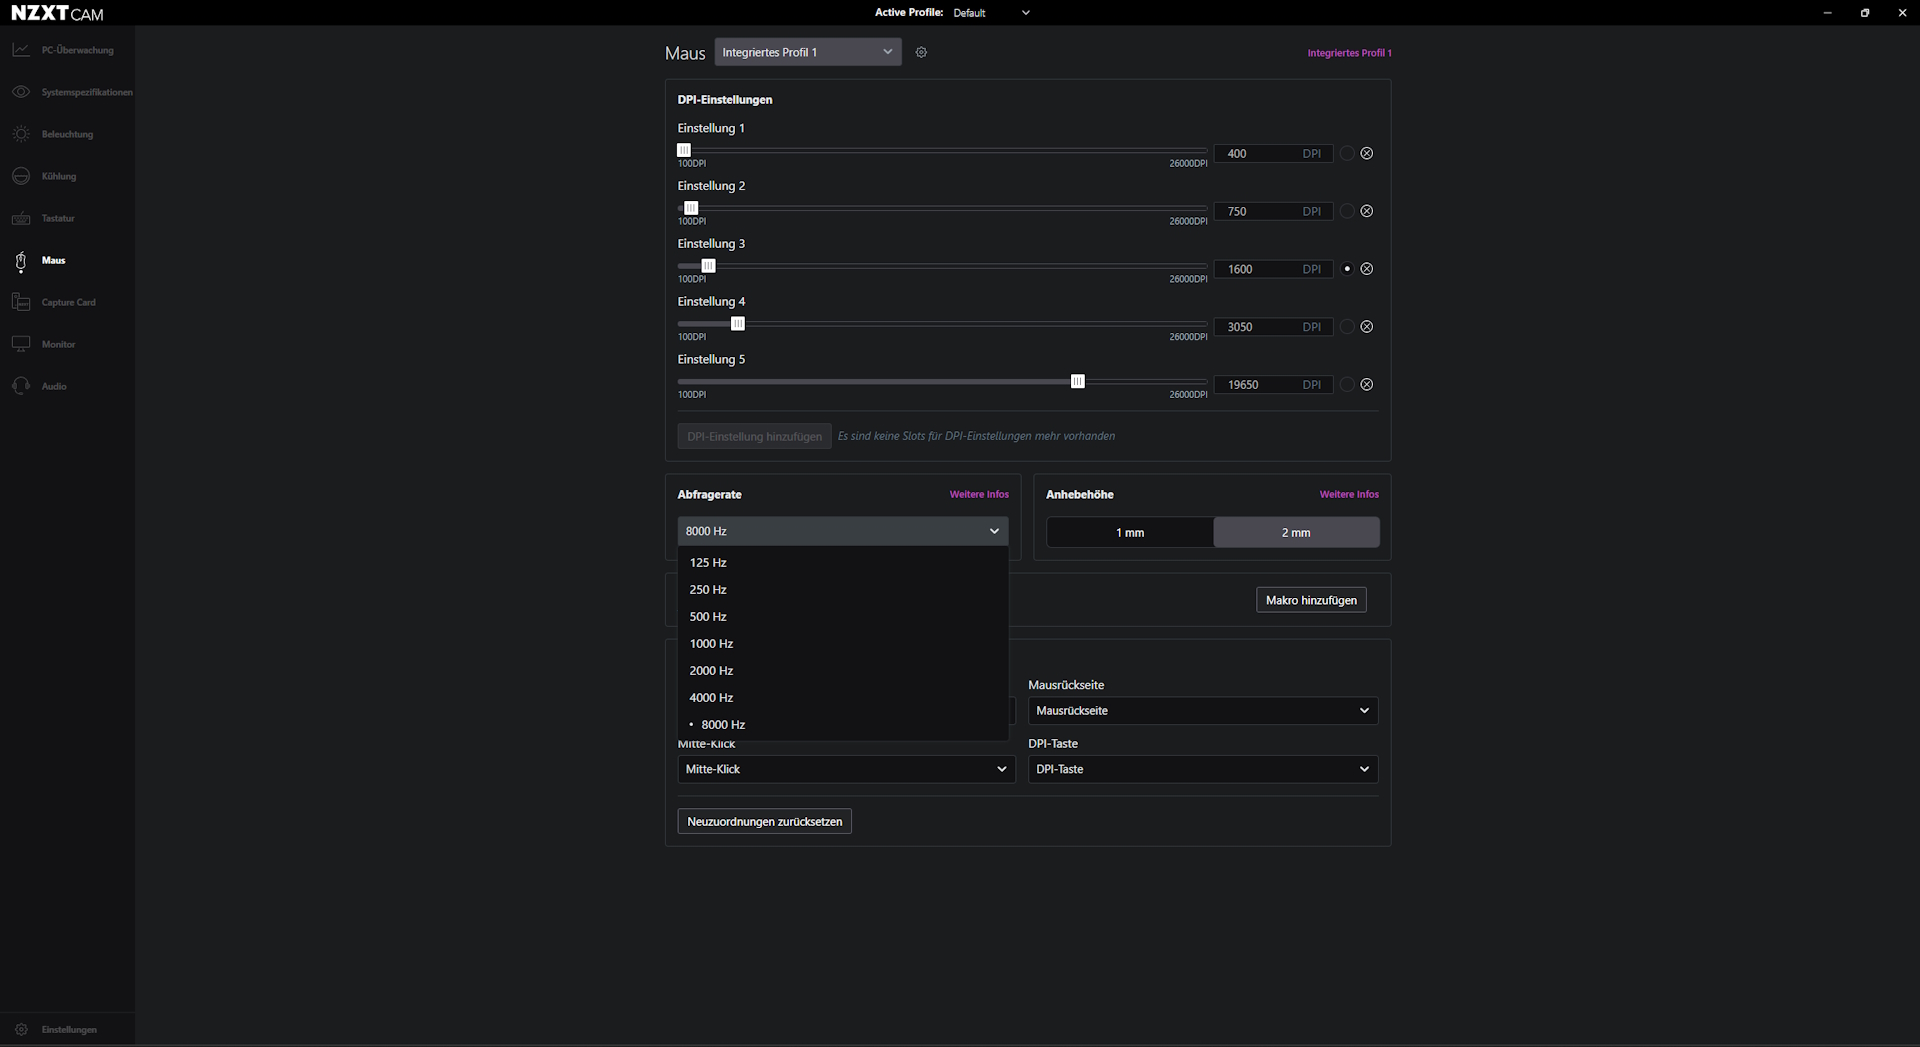This screenshot has width=1920, height=1047.
Task: Open the Audio headset icon
Action: point(21,386)
